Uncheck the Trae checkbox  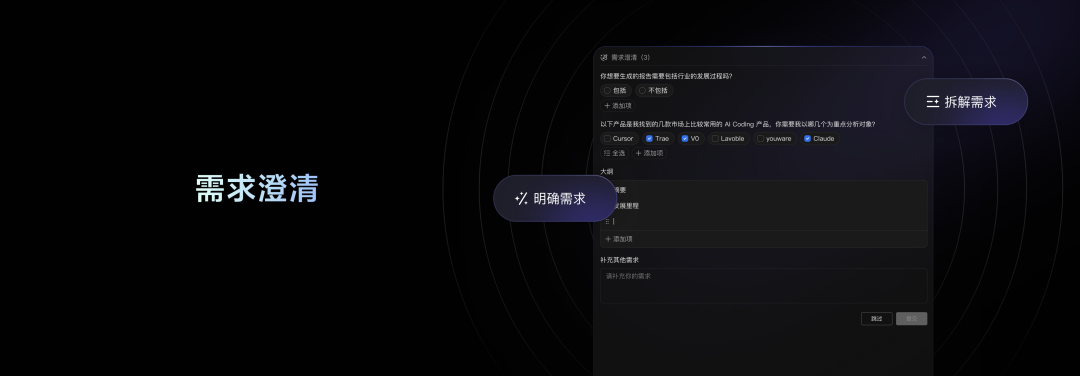coord(649,138)
